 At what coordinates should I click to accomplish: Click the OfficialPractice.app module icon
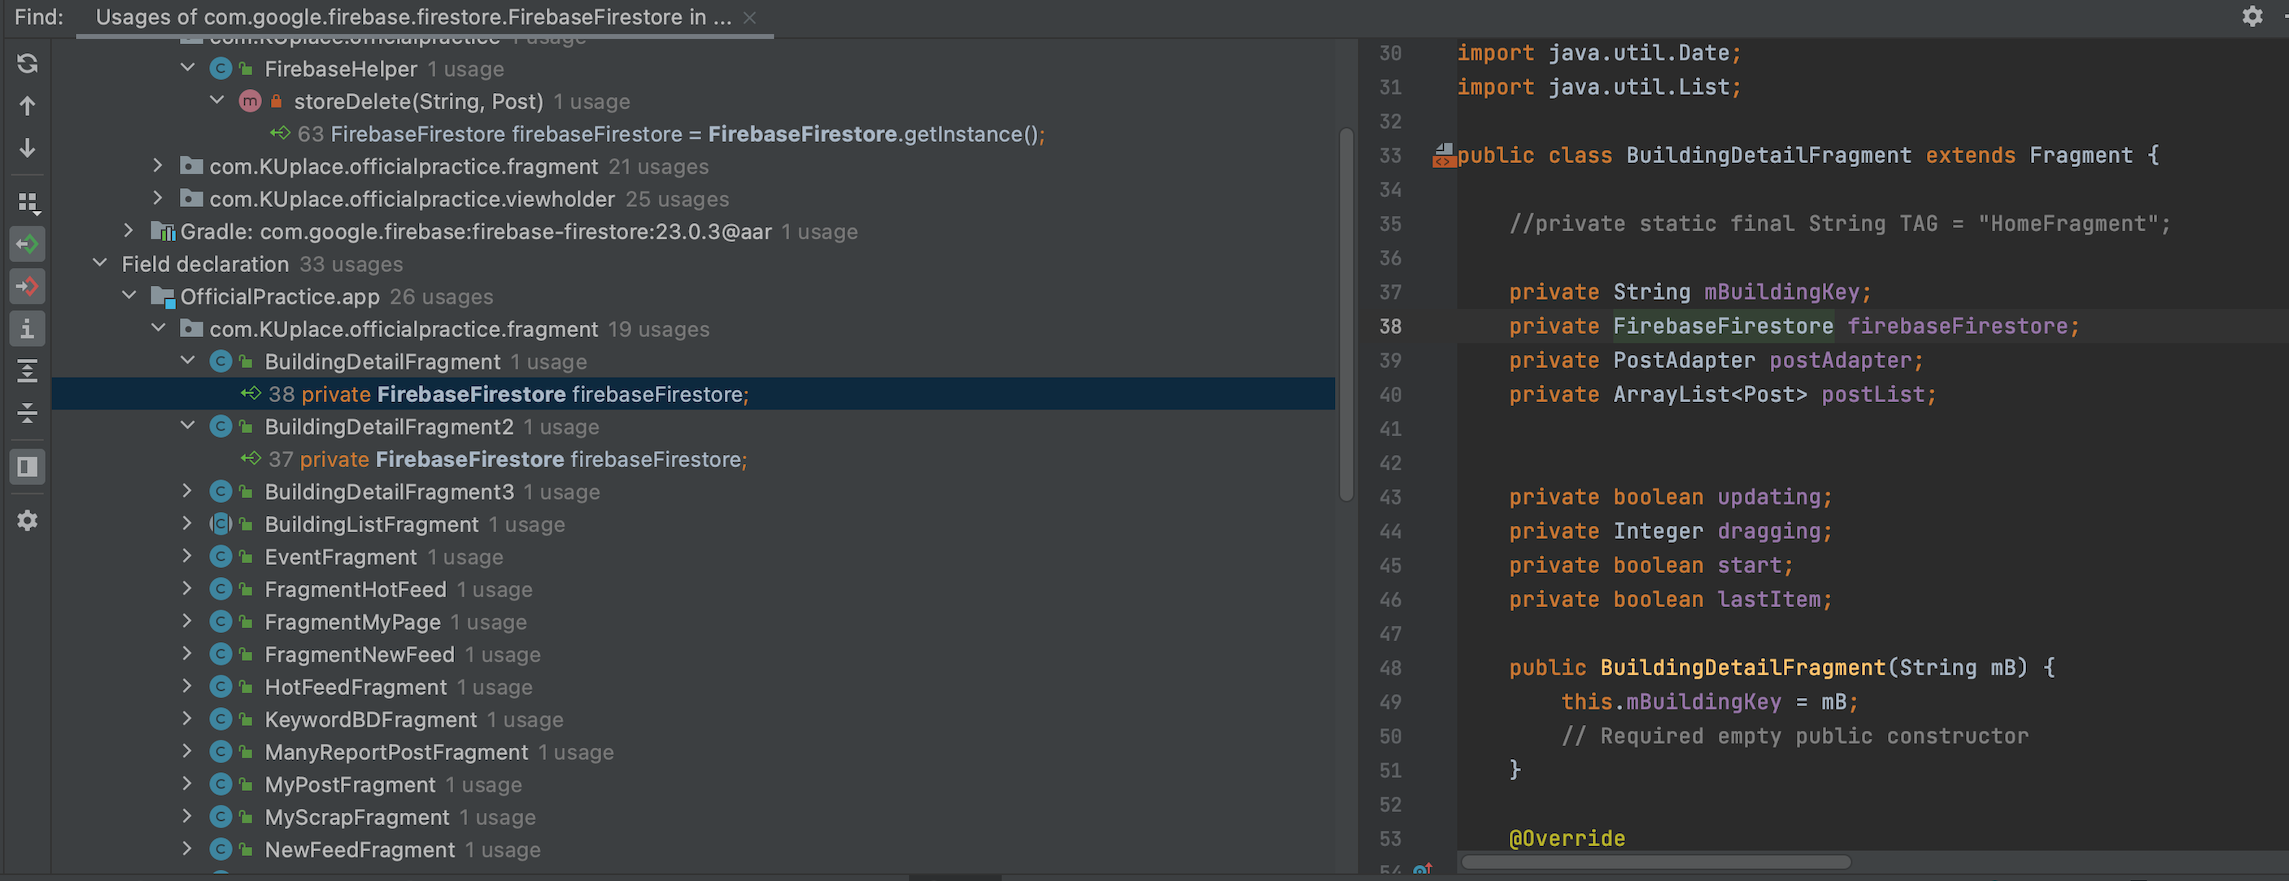(x=162, y=296)
